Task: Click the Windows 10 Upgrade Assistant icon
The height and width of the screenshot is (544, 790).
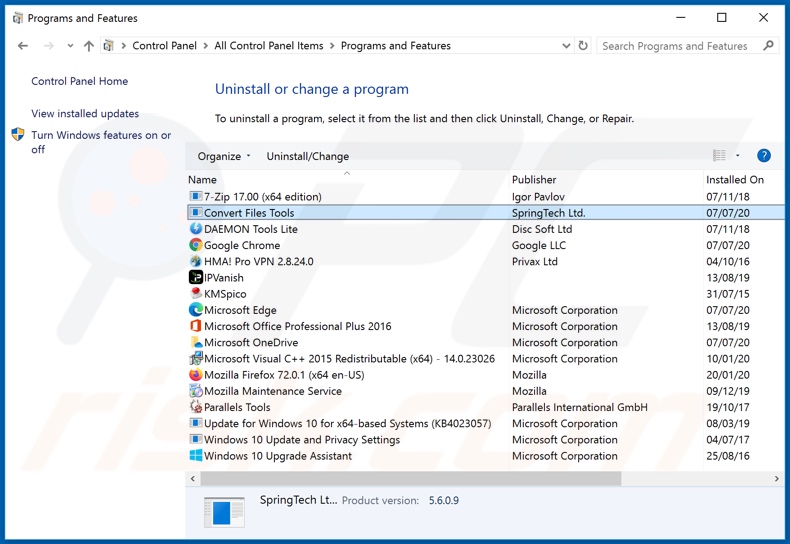Action: point(195,455)
